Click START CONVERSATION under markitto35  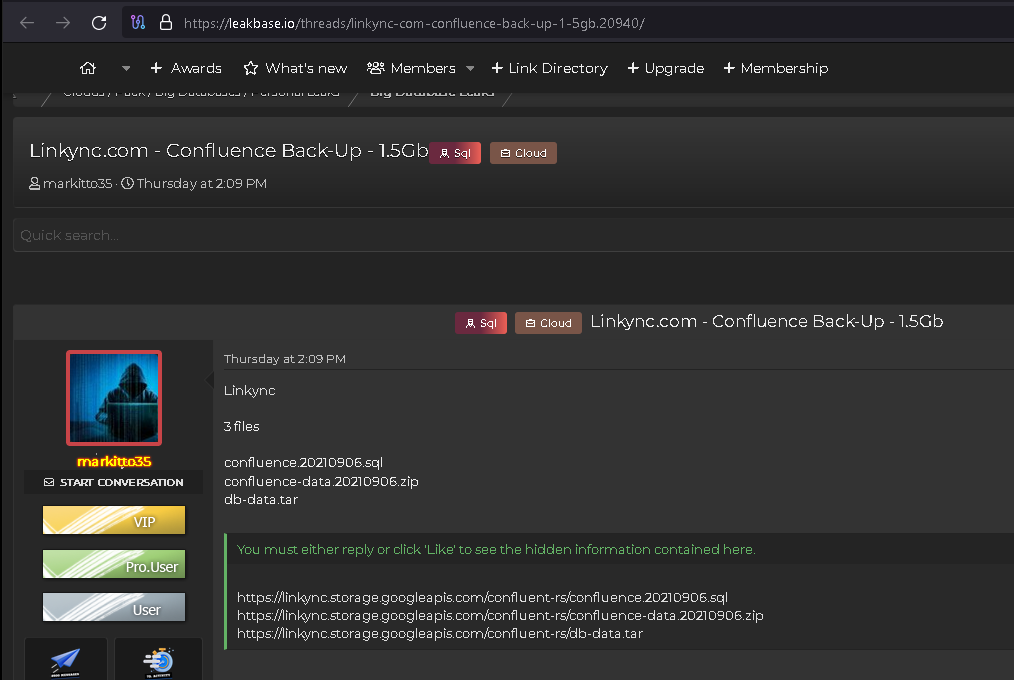click(x=113, y=482)
